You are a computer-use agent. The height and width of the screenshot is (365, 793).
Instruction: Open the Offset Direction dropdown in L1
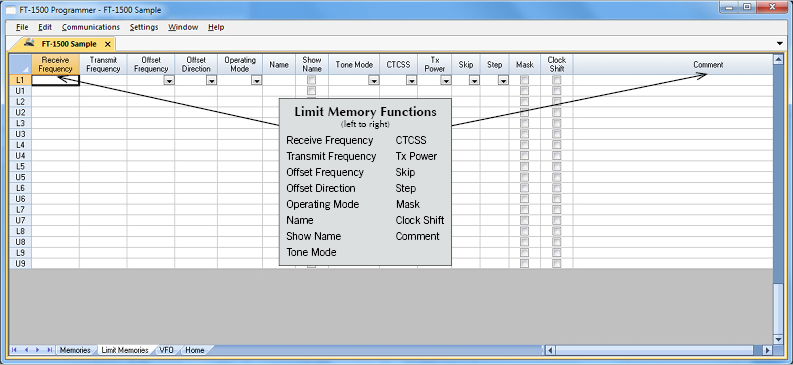click(211, 80)
